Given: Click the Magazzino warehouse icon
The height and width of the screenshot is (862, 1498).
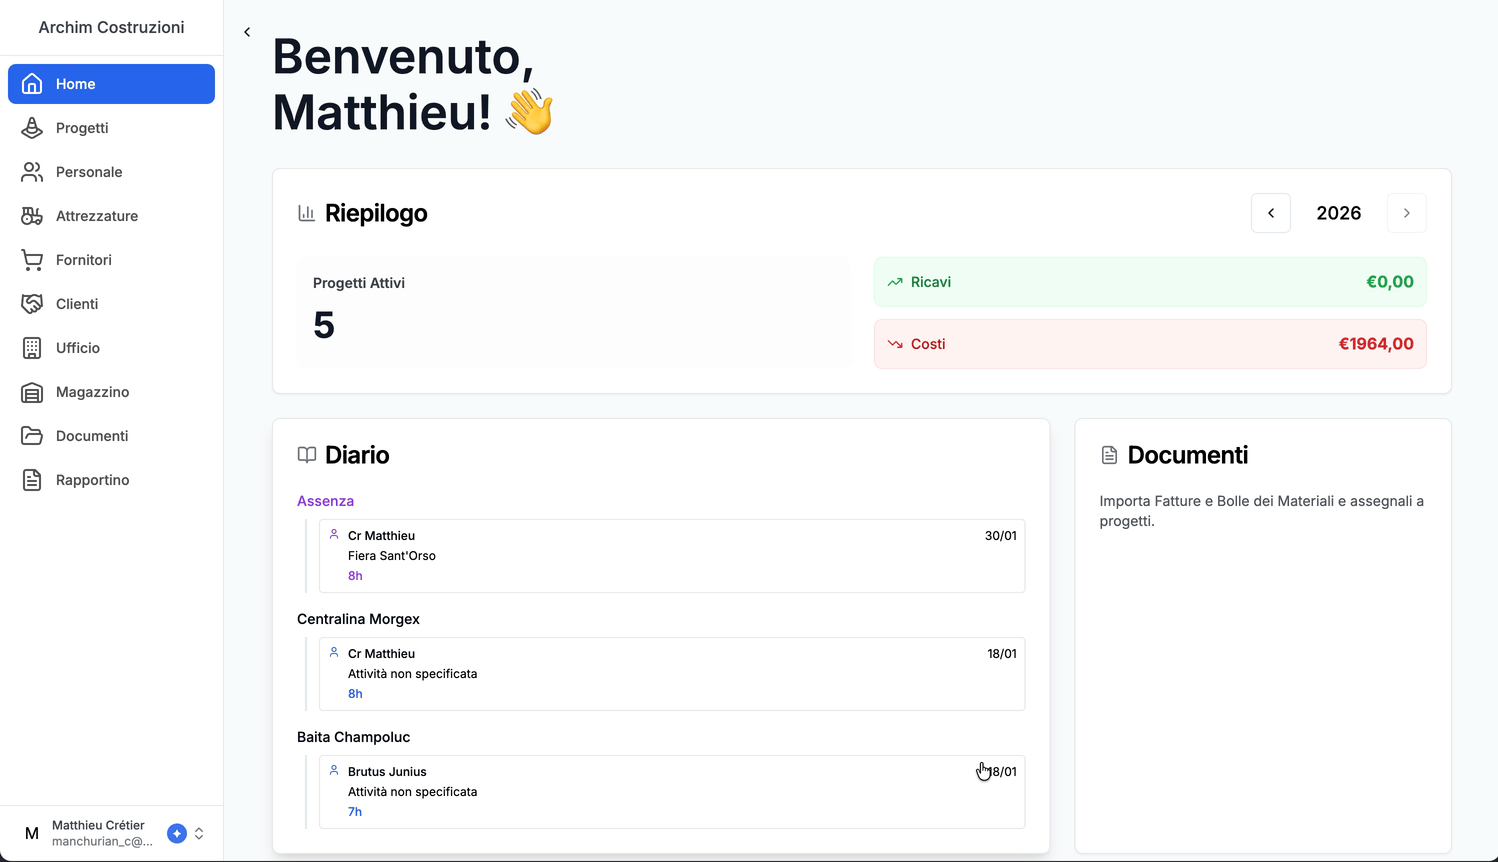Looking at the screenshot, I should click(30, 392).
